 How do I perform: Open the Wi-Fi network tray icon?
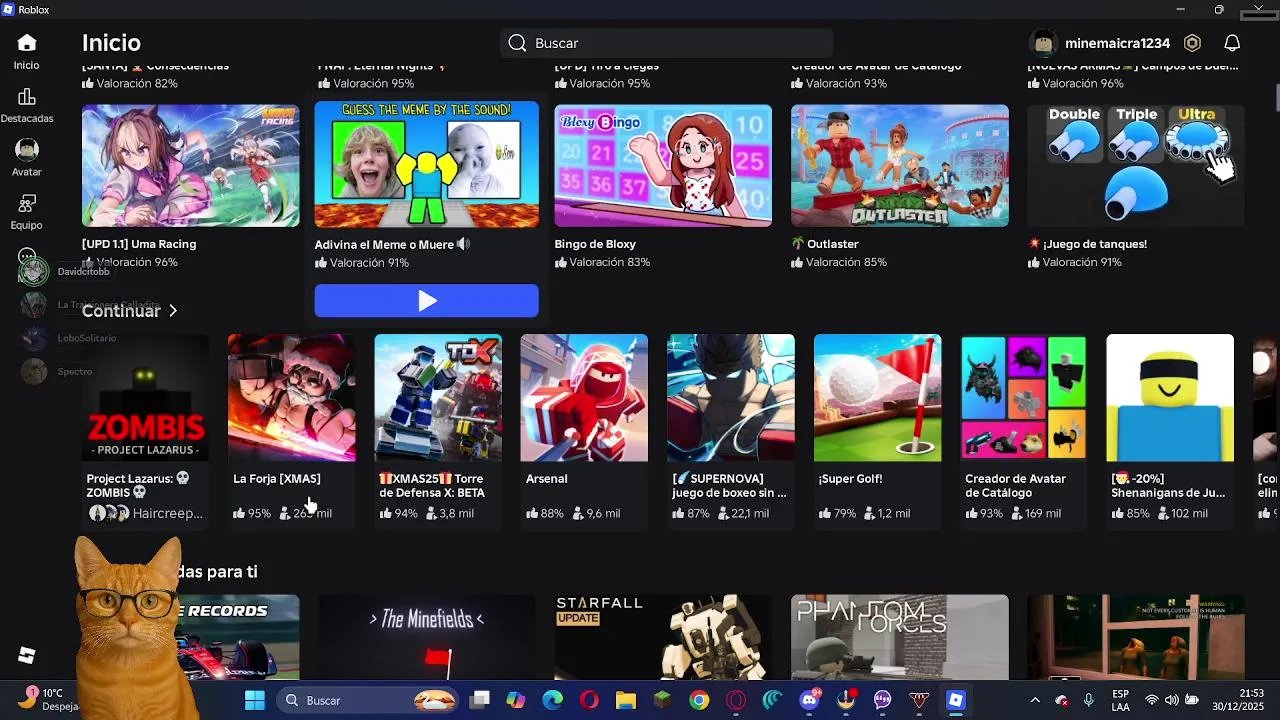(1152, 700)
